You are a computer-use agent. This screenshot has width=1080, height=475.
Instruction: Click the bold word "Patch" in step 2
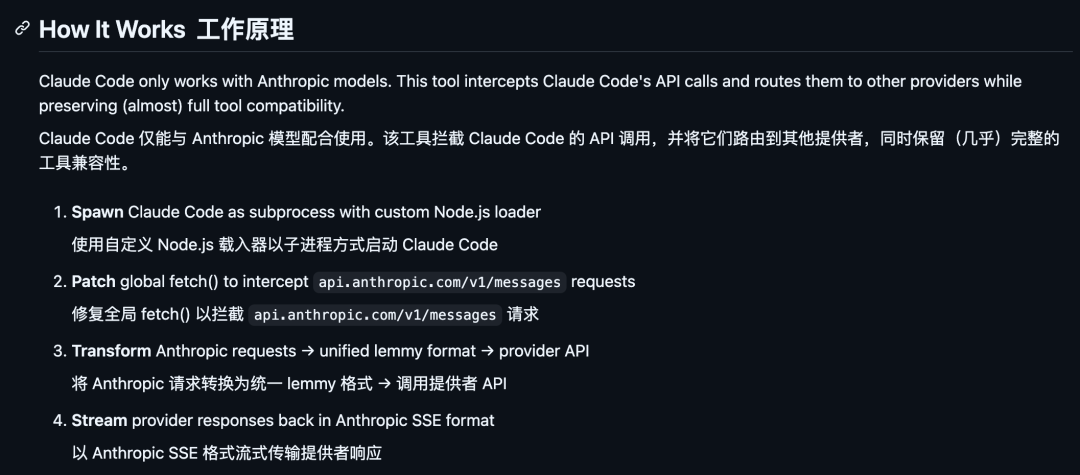coord(93,282)
